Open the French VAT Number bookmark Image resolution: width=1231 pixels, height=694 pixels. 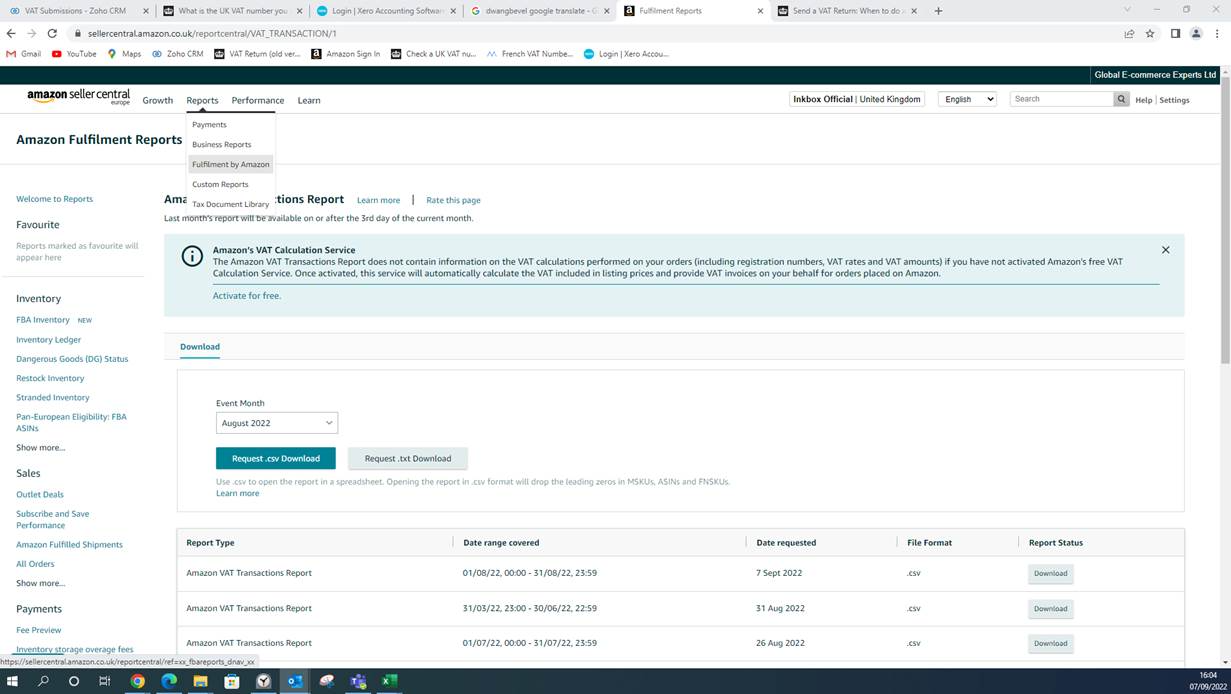530,54
